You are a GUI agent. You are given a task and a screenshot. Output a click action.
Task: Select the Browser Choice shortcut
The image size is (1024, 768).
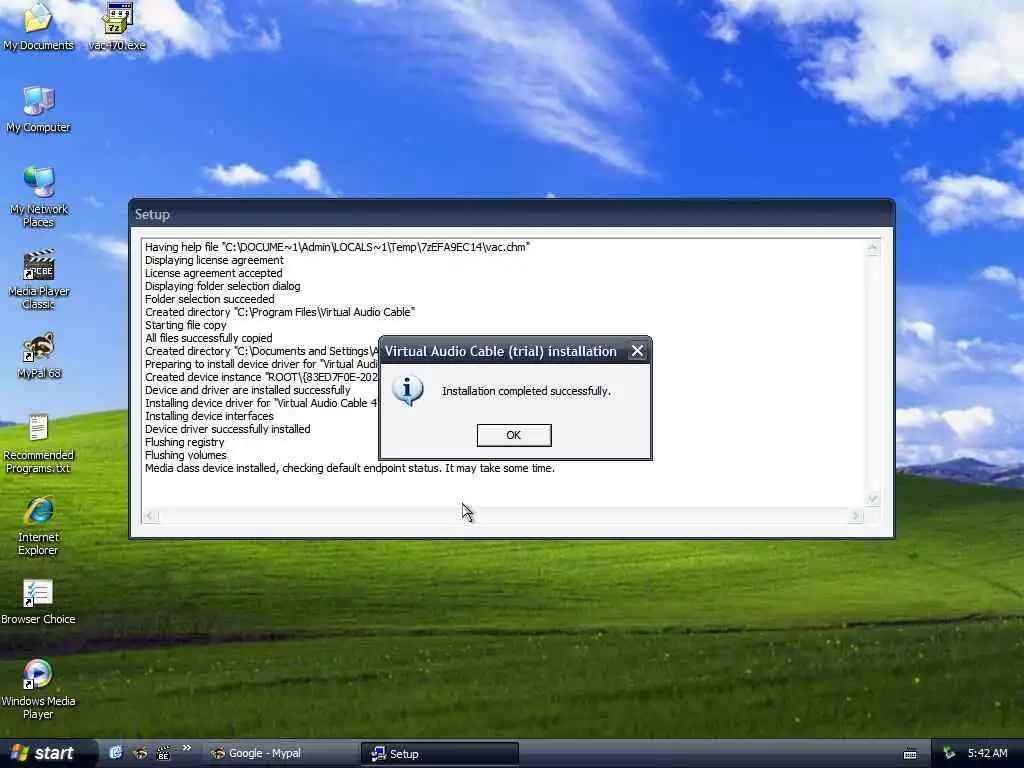pyautogui.click(x=39, y=602)
